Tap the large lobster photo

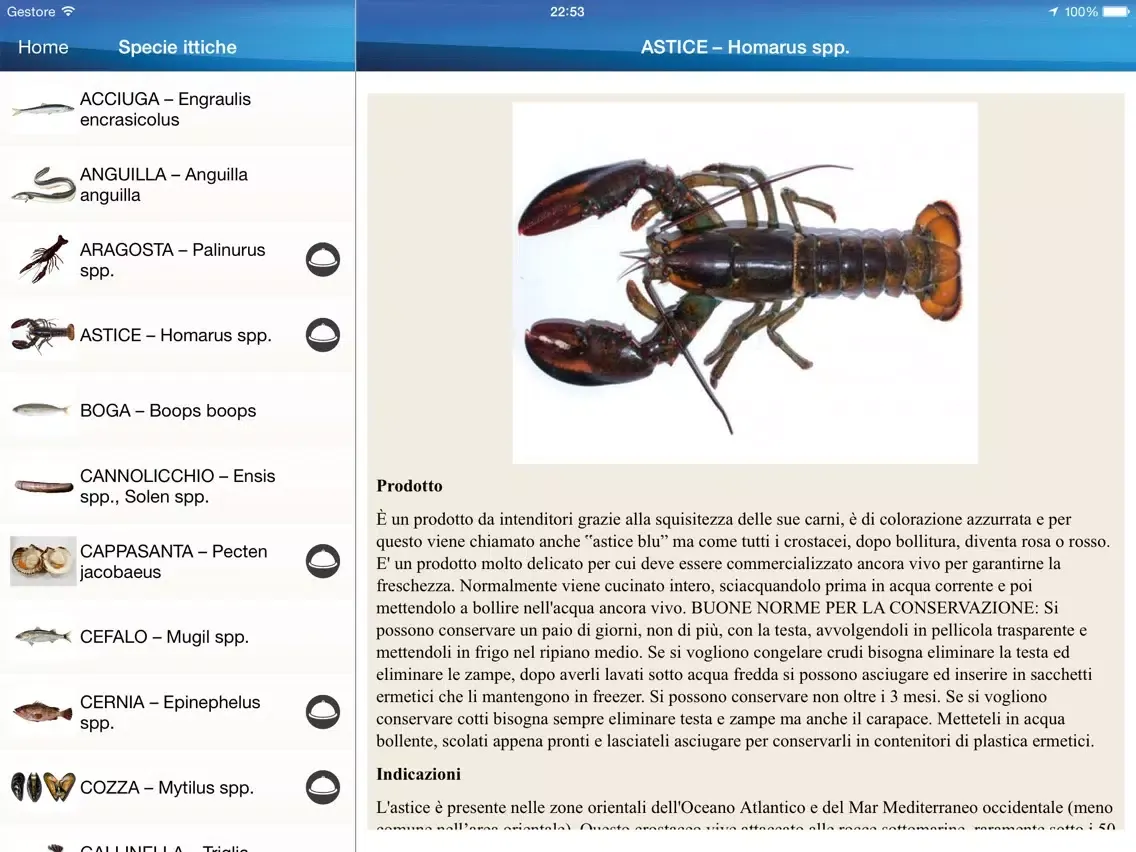(745, 283)
